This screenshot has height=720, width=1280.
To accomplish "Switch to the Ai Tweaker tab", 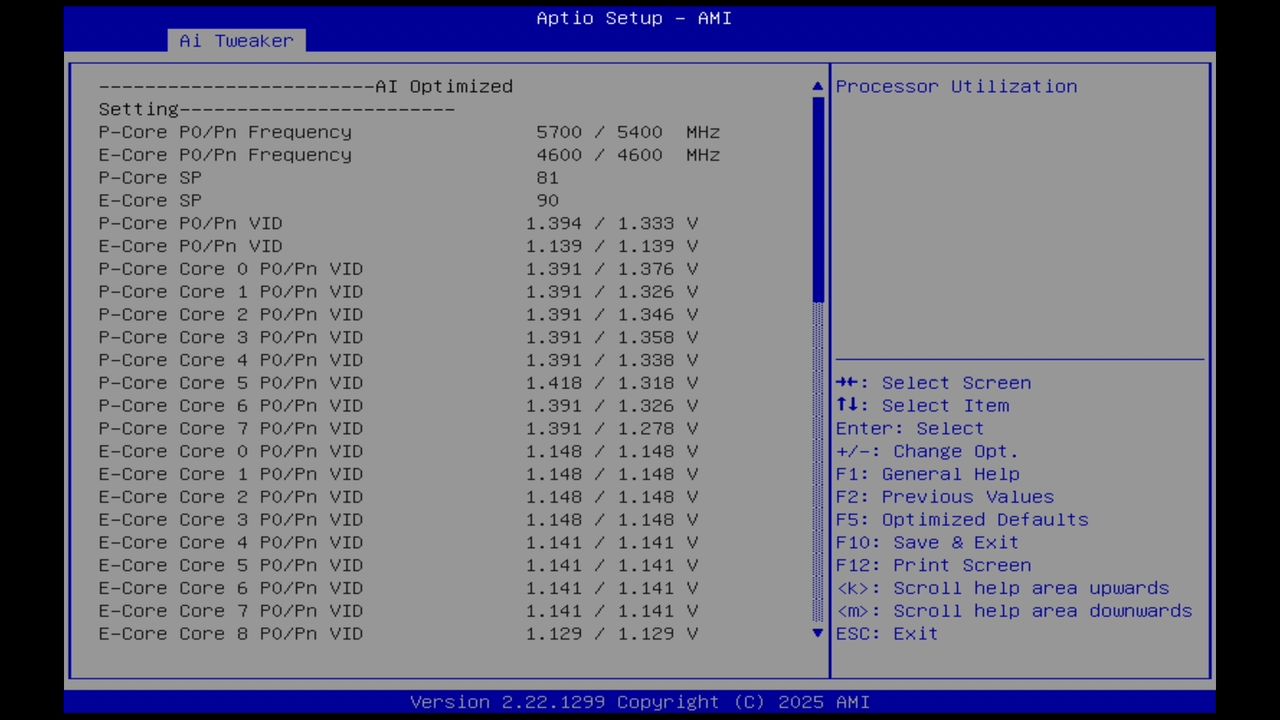I will pyautogui.click(x=236, y=40).
